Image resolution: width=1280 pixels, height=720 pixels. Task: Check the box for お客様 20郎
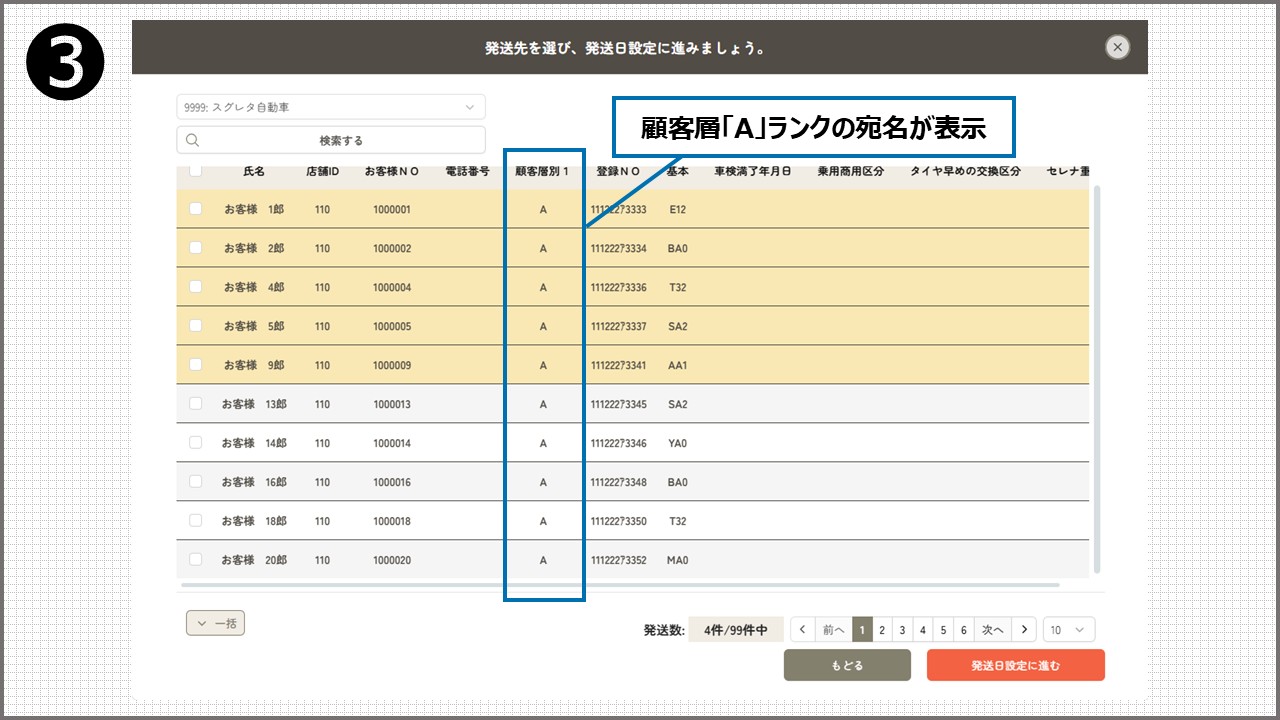[196, 559]
